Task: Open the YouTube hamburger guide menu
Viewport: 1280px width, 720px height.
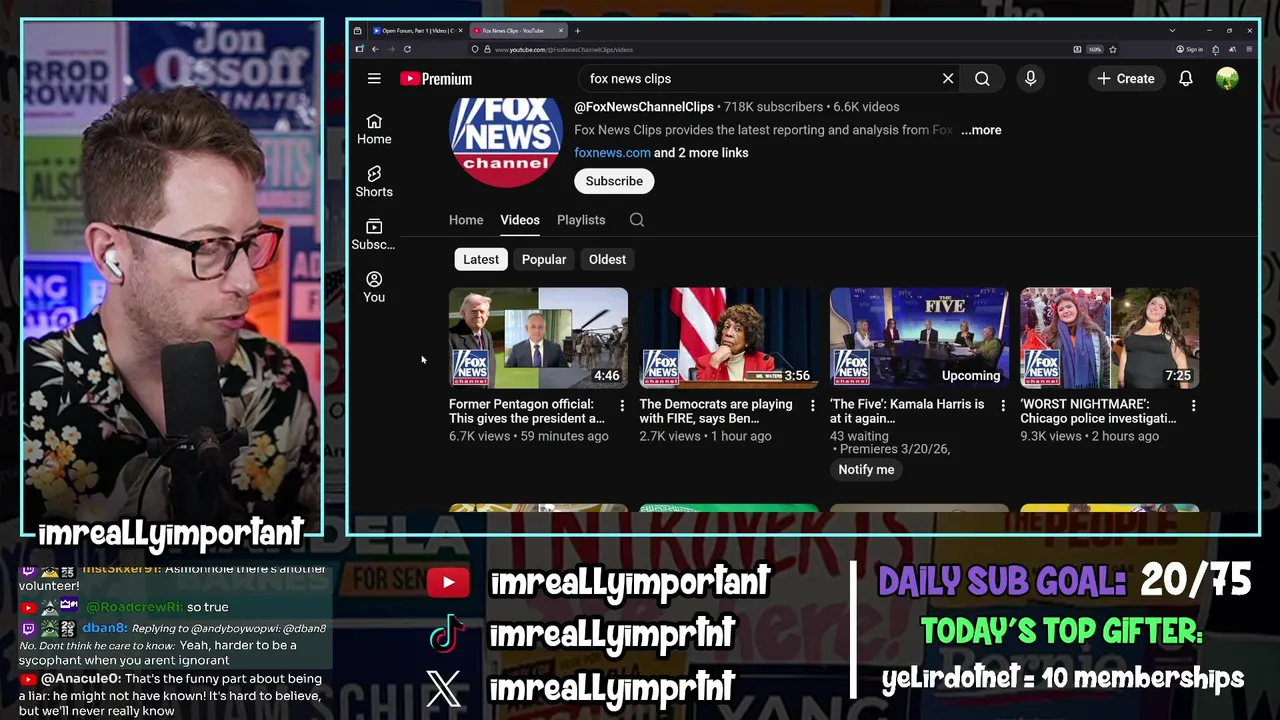Action: [x=374, y=78]
